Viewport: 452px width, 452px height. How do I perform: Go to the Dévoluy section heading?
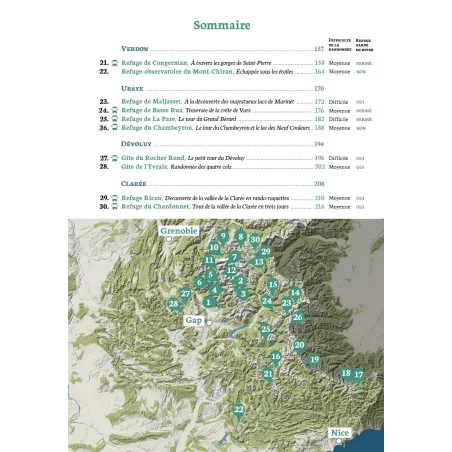pos(136,144)
